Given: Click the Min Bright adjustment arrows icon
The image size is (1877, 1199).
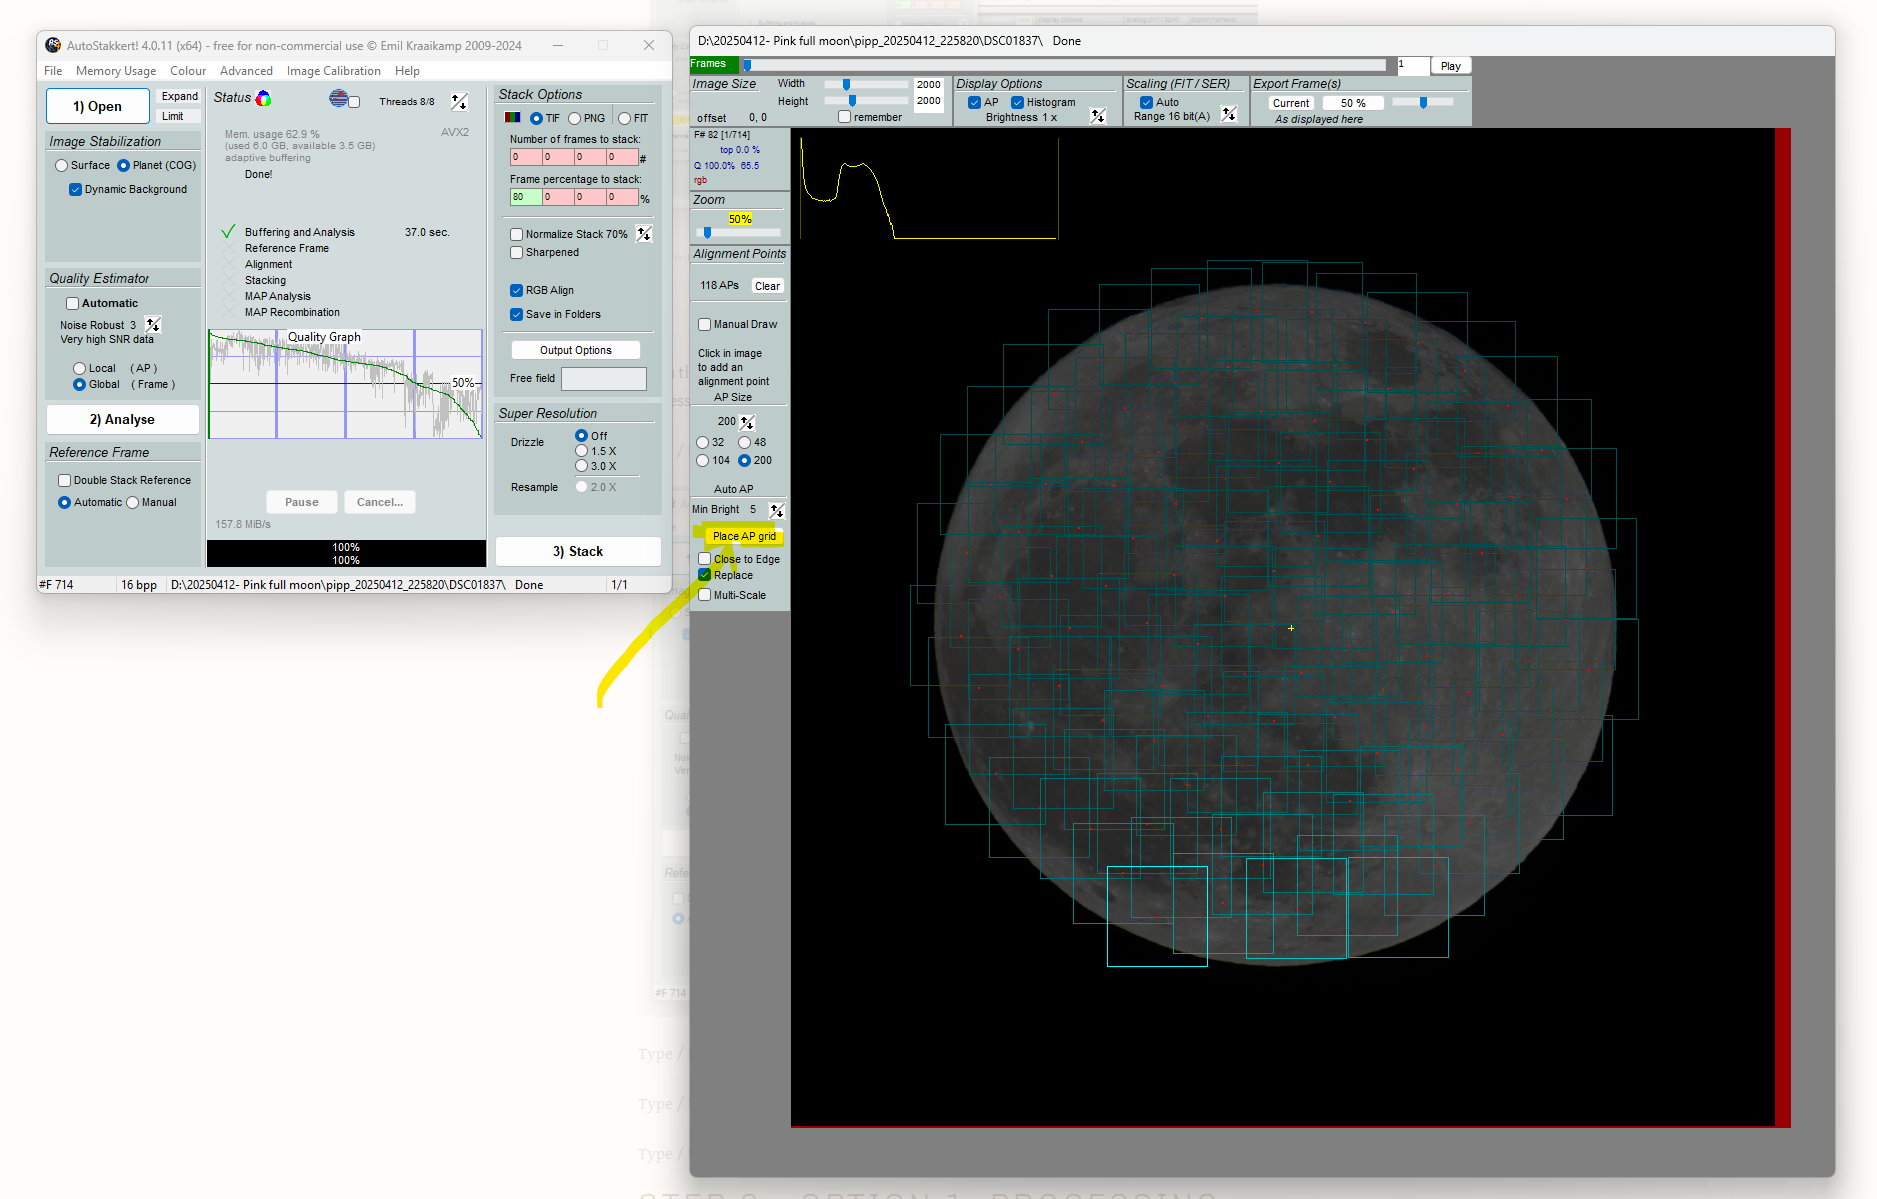Looking at the screenshot, I should 777,509.
